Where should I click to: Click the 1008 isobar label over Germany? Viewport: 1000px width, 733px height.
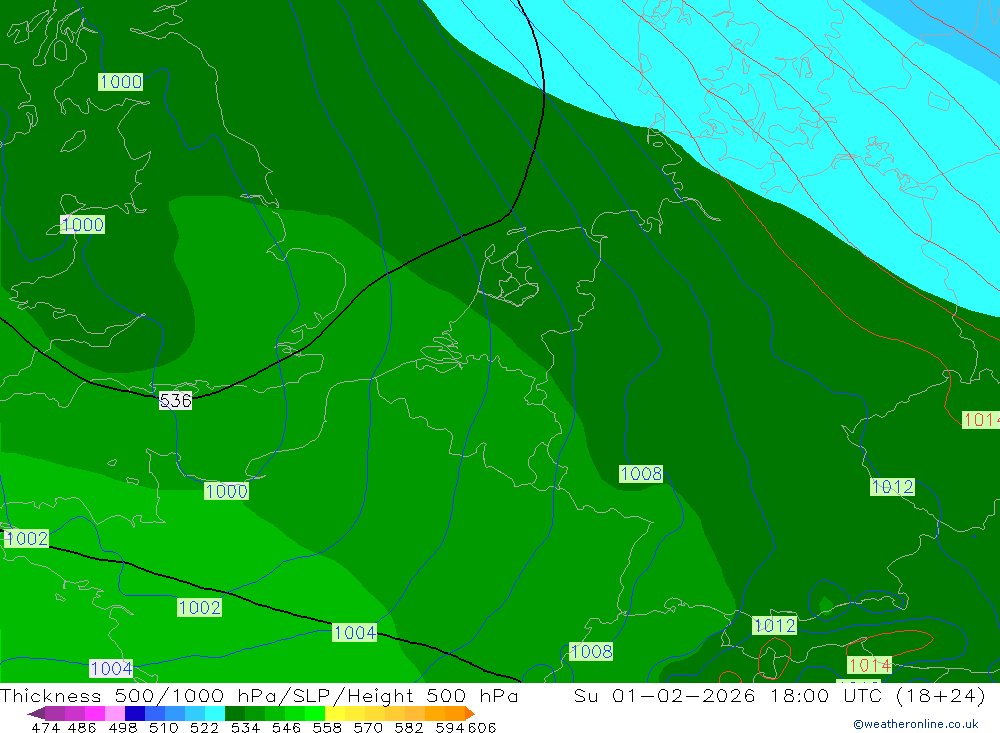[641, 474]
